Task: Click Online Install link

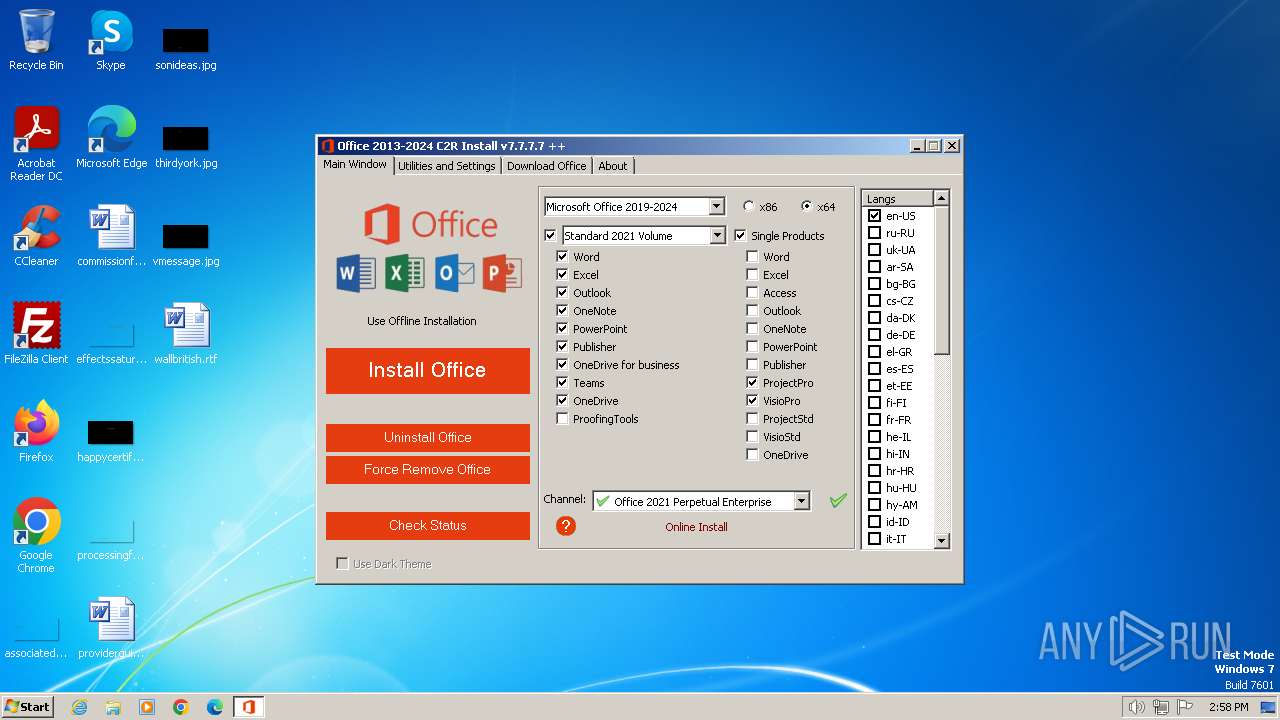Action: (x=697, y=527)
